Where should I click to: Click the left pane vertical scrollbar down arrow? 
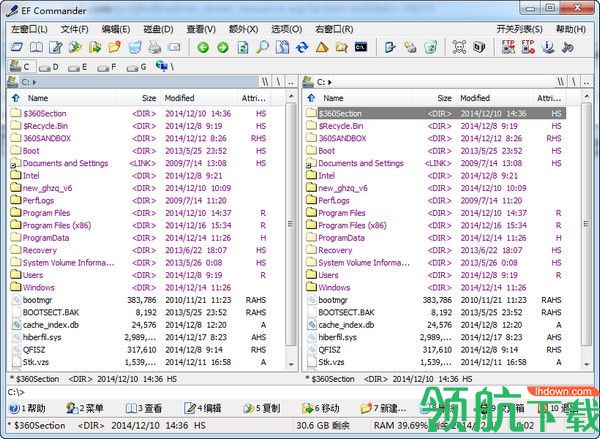[292, 364]
